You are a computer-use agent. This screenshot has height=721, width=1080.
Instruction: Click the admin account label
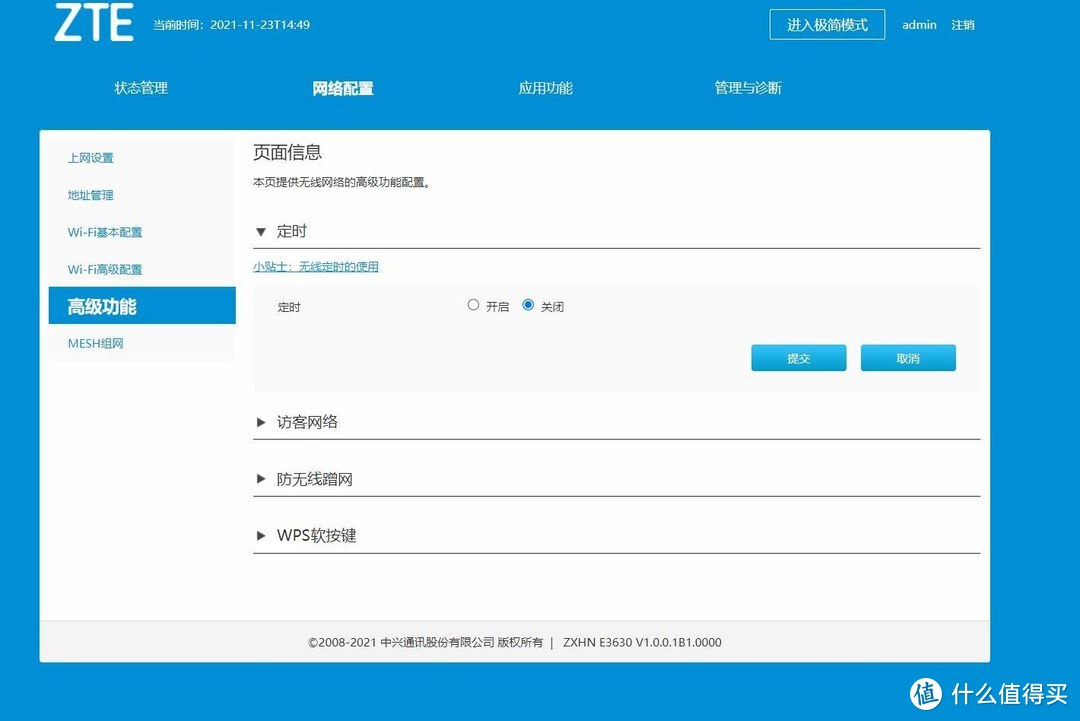(x=918, y=24)
